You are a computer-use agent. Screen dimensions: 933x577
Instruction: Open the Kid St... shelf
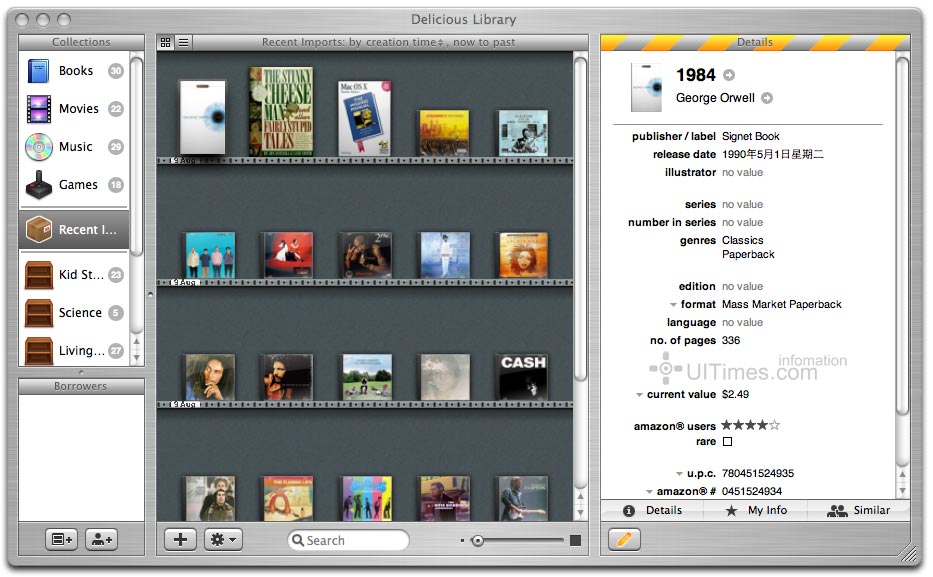(74, 275)
